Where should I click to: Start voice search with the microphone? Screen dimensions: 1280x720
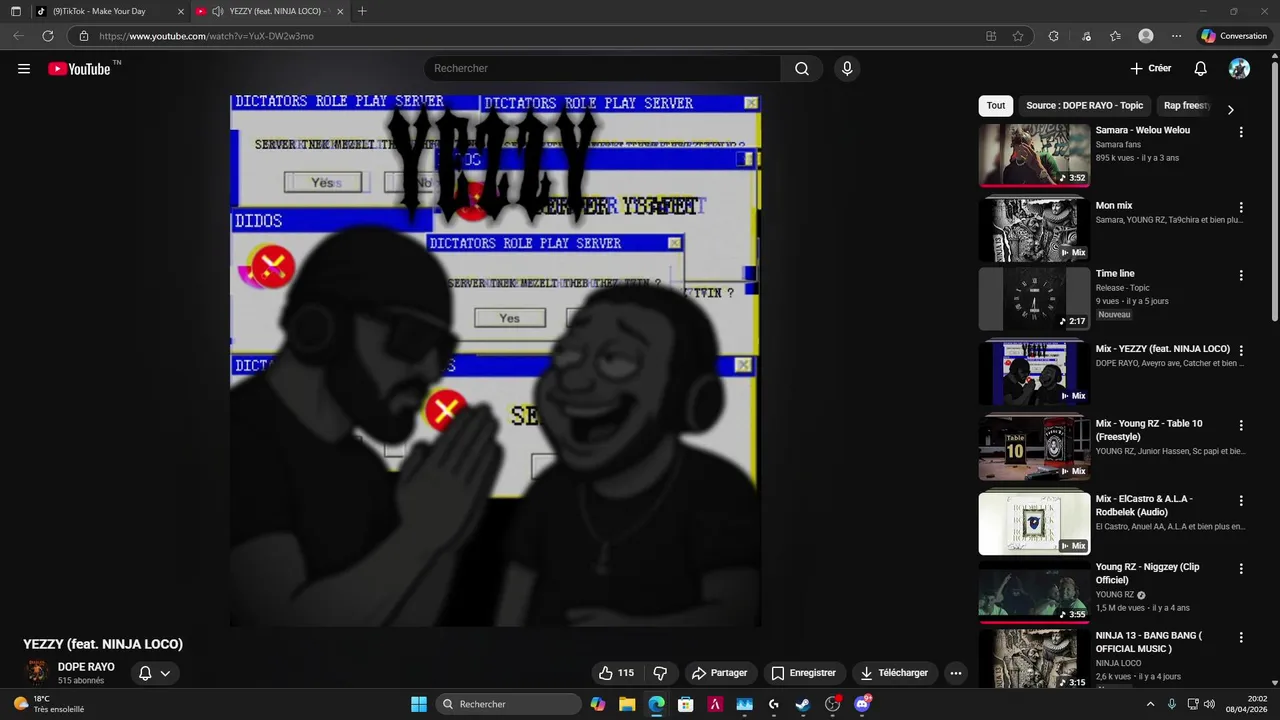coord(847,68)
